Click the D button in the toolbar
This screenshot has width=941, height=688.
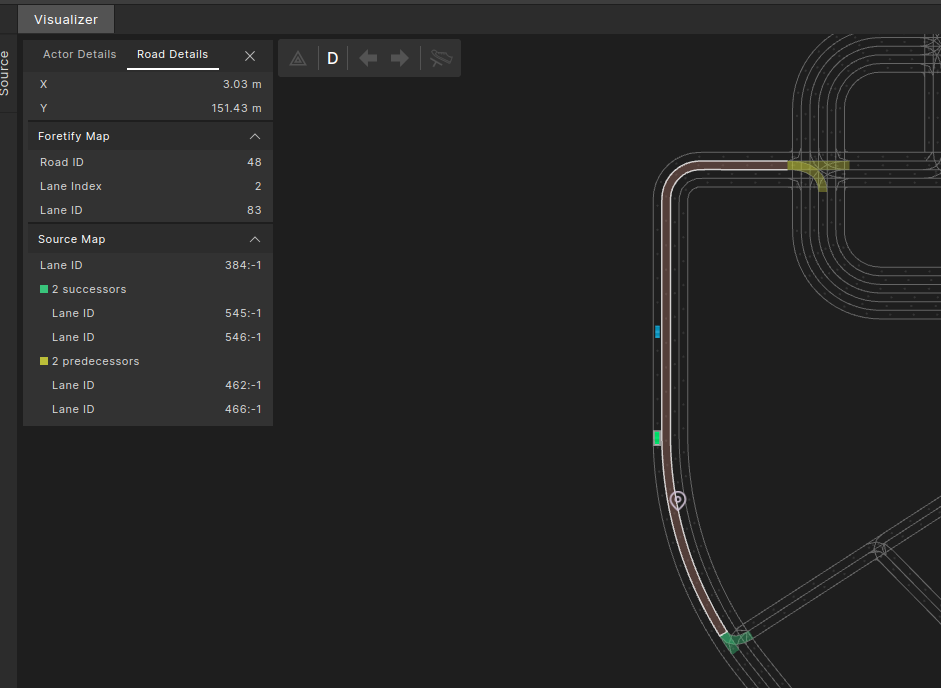click(x=333, y=59)
